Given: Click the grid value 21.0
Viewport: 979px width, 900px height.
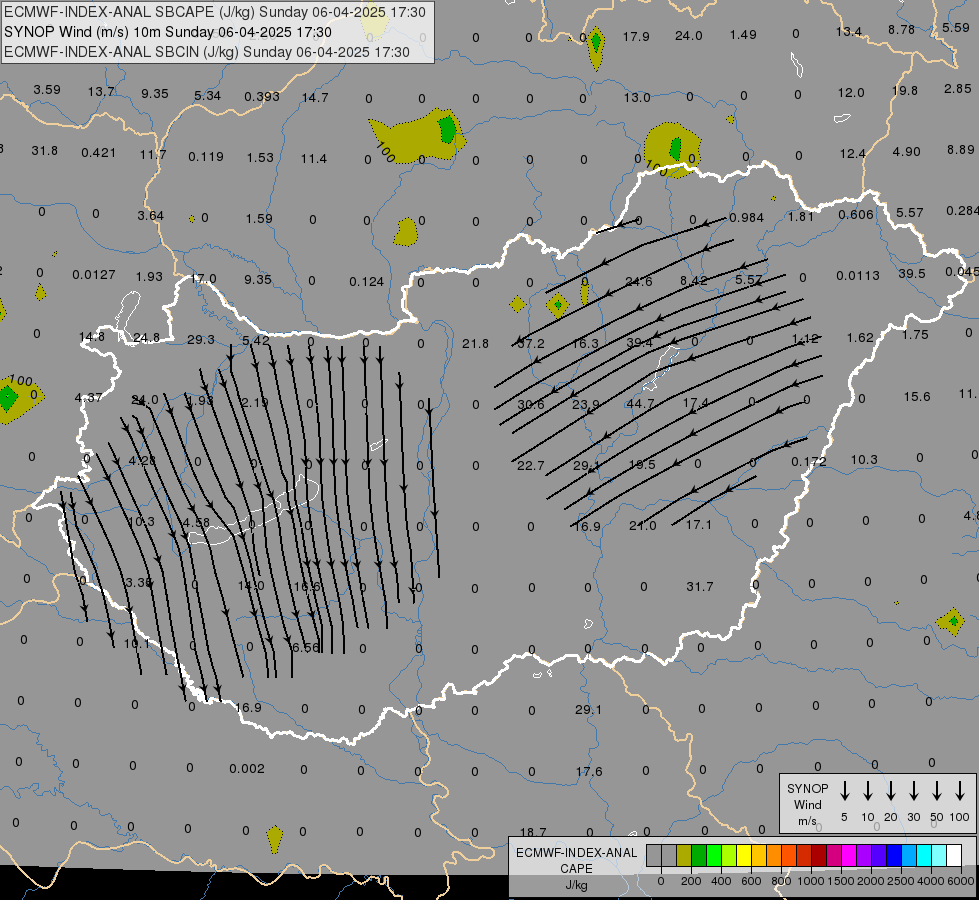Looking at the screenshot, I should 642,525.
